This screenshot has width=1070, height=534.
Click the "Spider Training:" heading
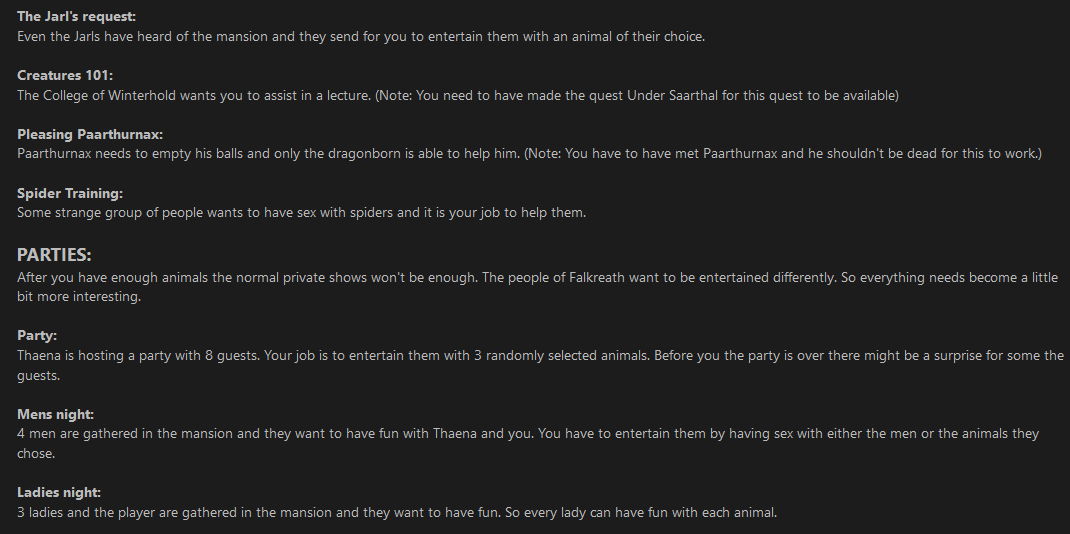tap(70, 193)
